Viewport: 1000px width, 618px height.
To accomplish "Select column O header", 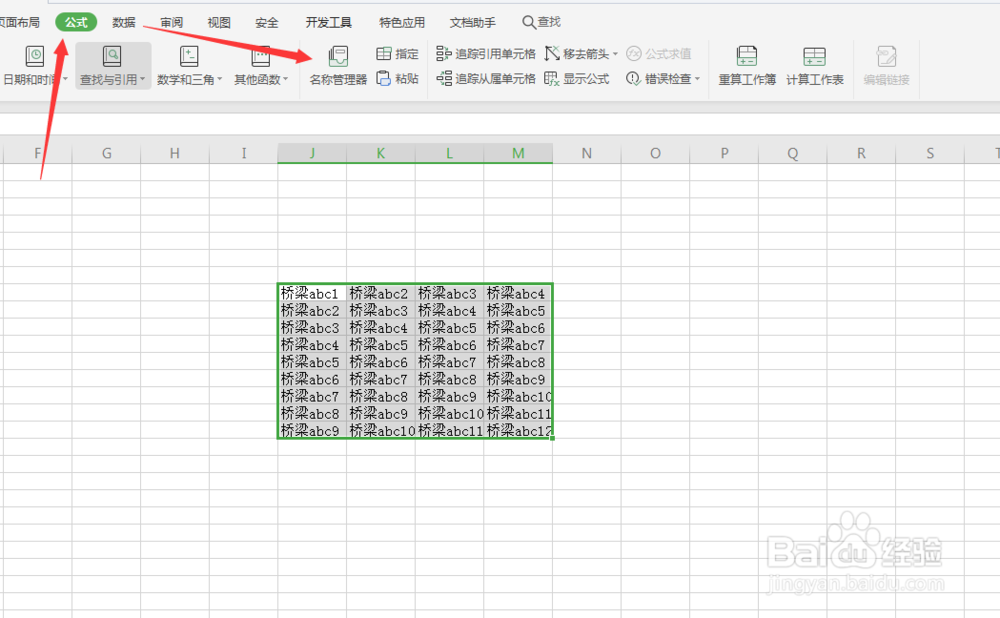I will click(x=656, y=153).
